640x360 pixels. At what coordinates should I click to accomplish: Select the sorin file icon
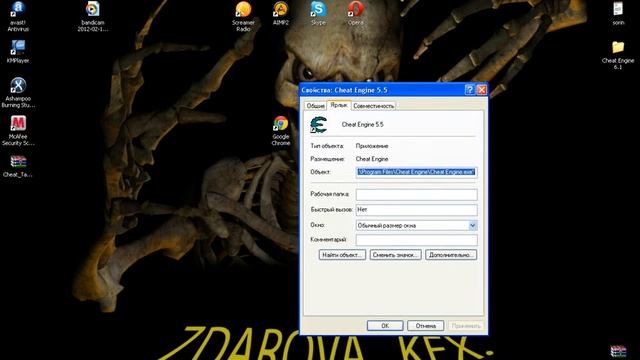(x=618, y=13)
